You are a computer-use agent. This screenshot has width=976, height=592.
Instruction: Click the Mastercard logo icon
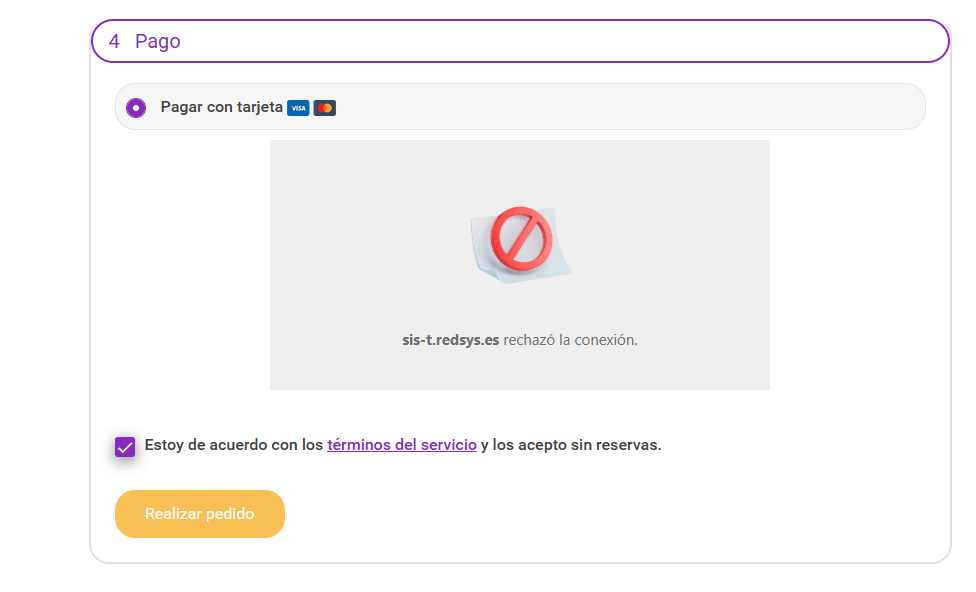pyautogui.click(x=324, y=108)
